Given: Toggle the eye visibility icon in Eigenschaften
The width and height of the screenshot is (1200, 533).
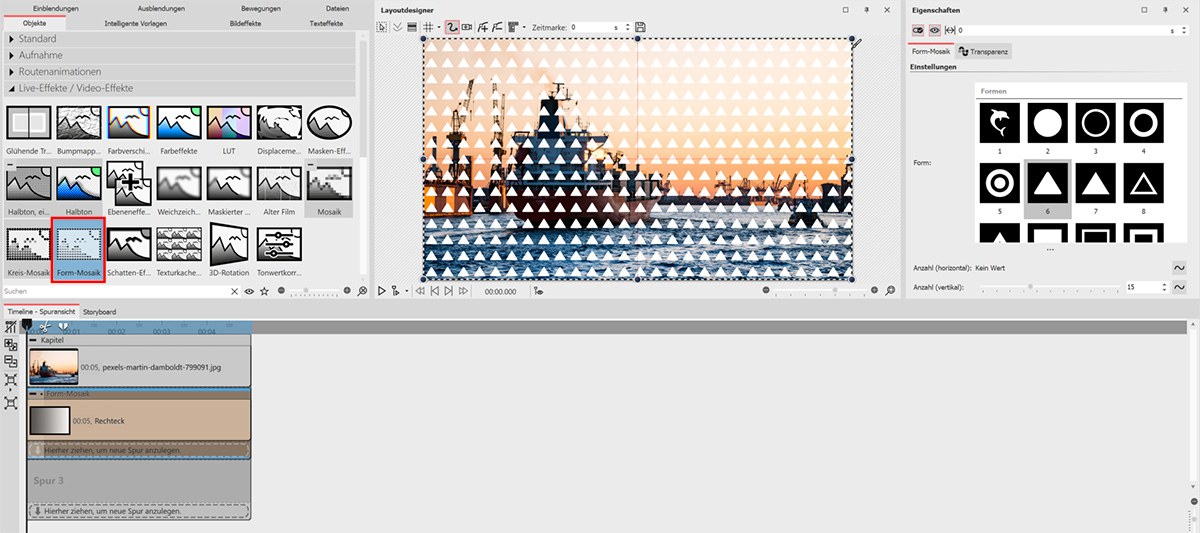Looking at the screenshot, I should [933, 31].
